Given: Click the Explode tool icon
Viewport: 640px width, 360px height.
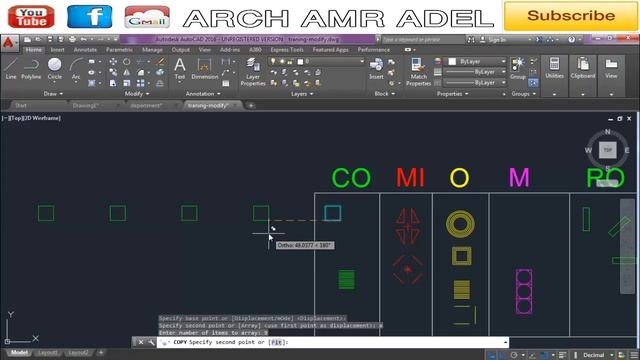Looking at the screenshot, I should (160, 72).
